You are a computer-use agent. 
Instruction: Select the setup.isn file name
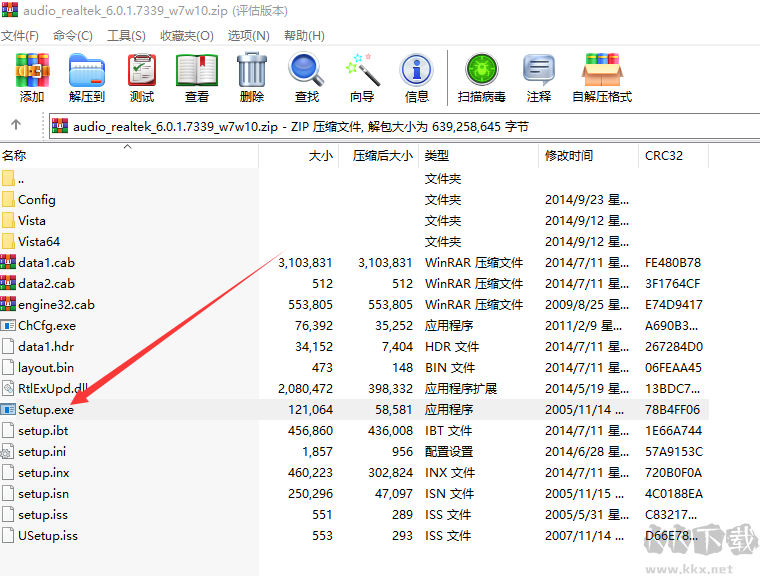click(x=44, y=494)
